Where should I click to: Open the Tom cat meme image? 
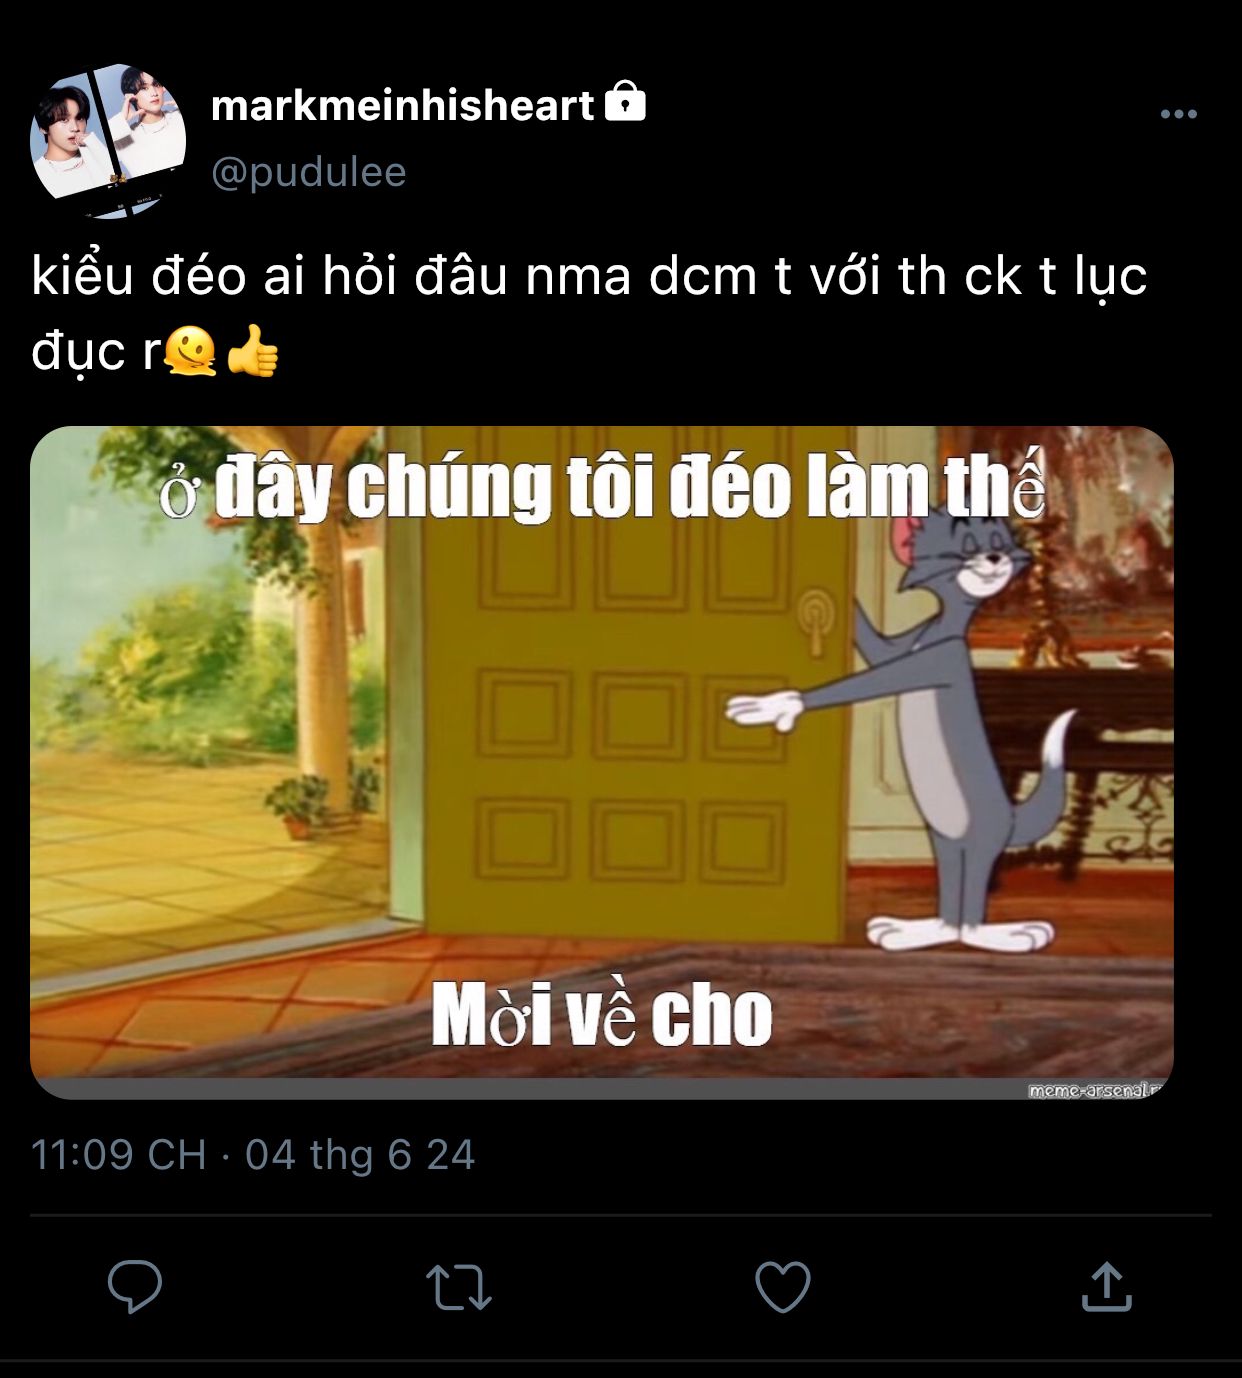602,763
